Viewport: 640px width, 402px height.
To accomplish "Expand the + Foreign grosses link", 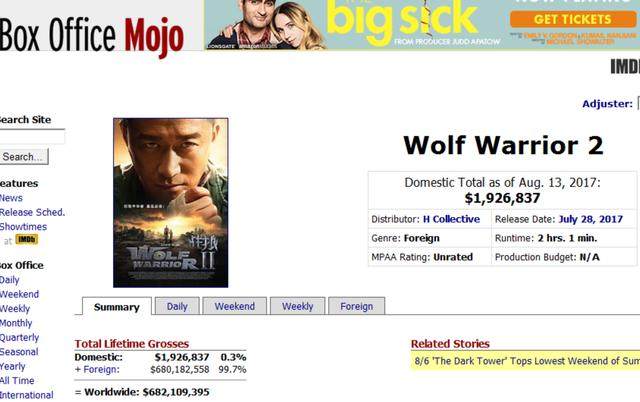I will click(97, 369).
